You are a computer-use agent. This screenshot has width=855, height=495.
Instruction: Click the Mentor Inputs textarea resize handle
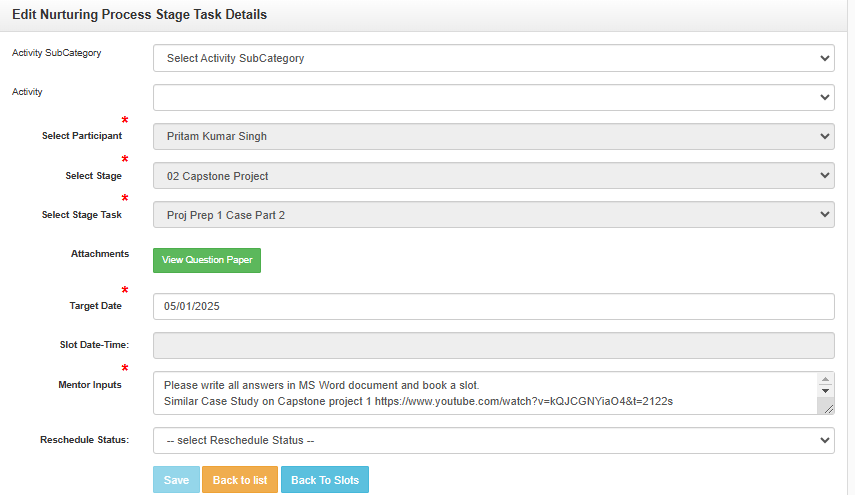pyautogui.click(x=827, y=407)
